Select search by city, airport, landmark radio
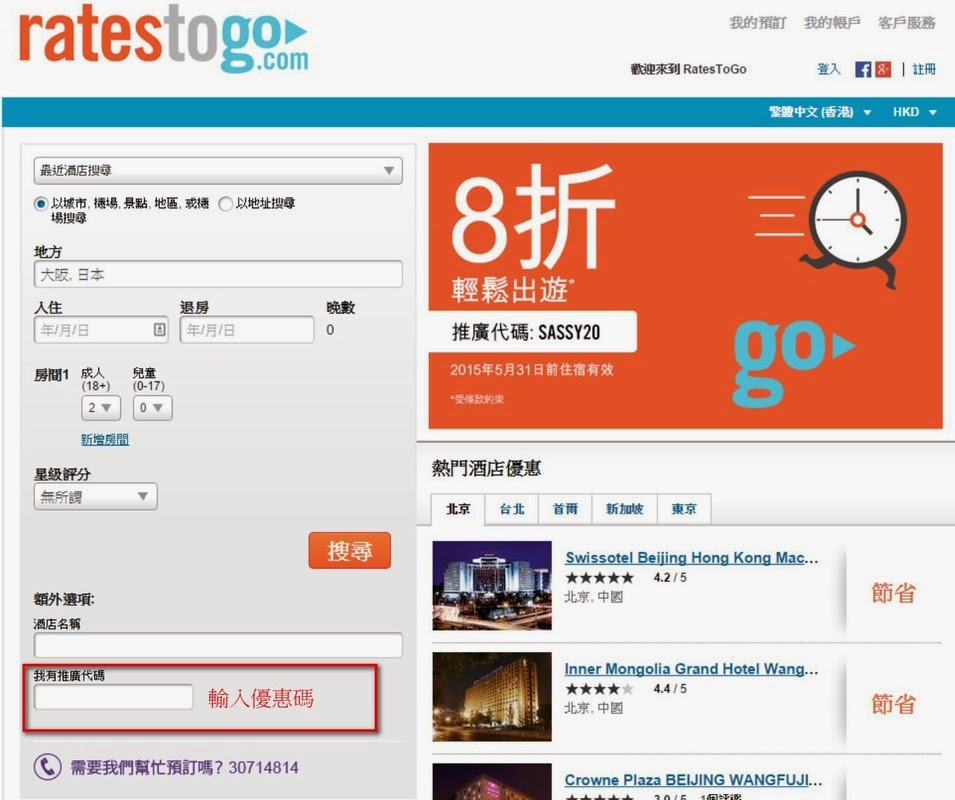 tap(41, 203)
